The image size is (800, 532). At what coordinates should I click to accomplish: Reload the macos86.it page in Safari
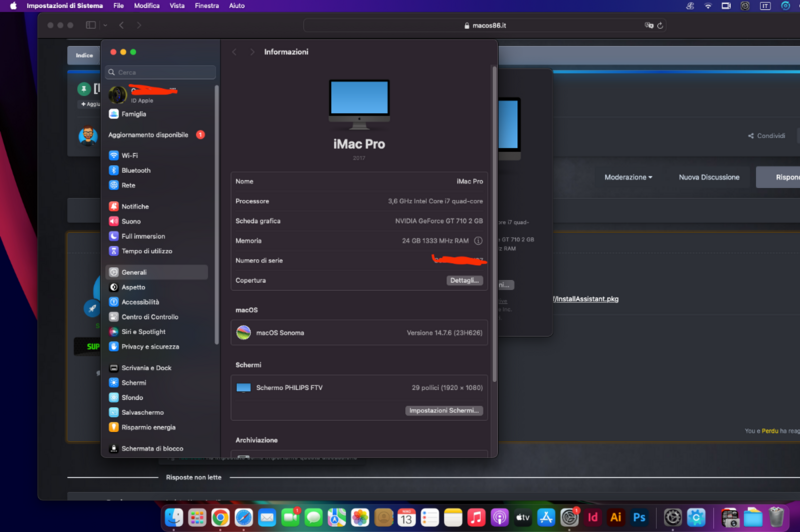pyautogui.click(x=660, y=25)
